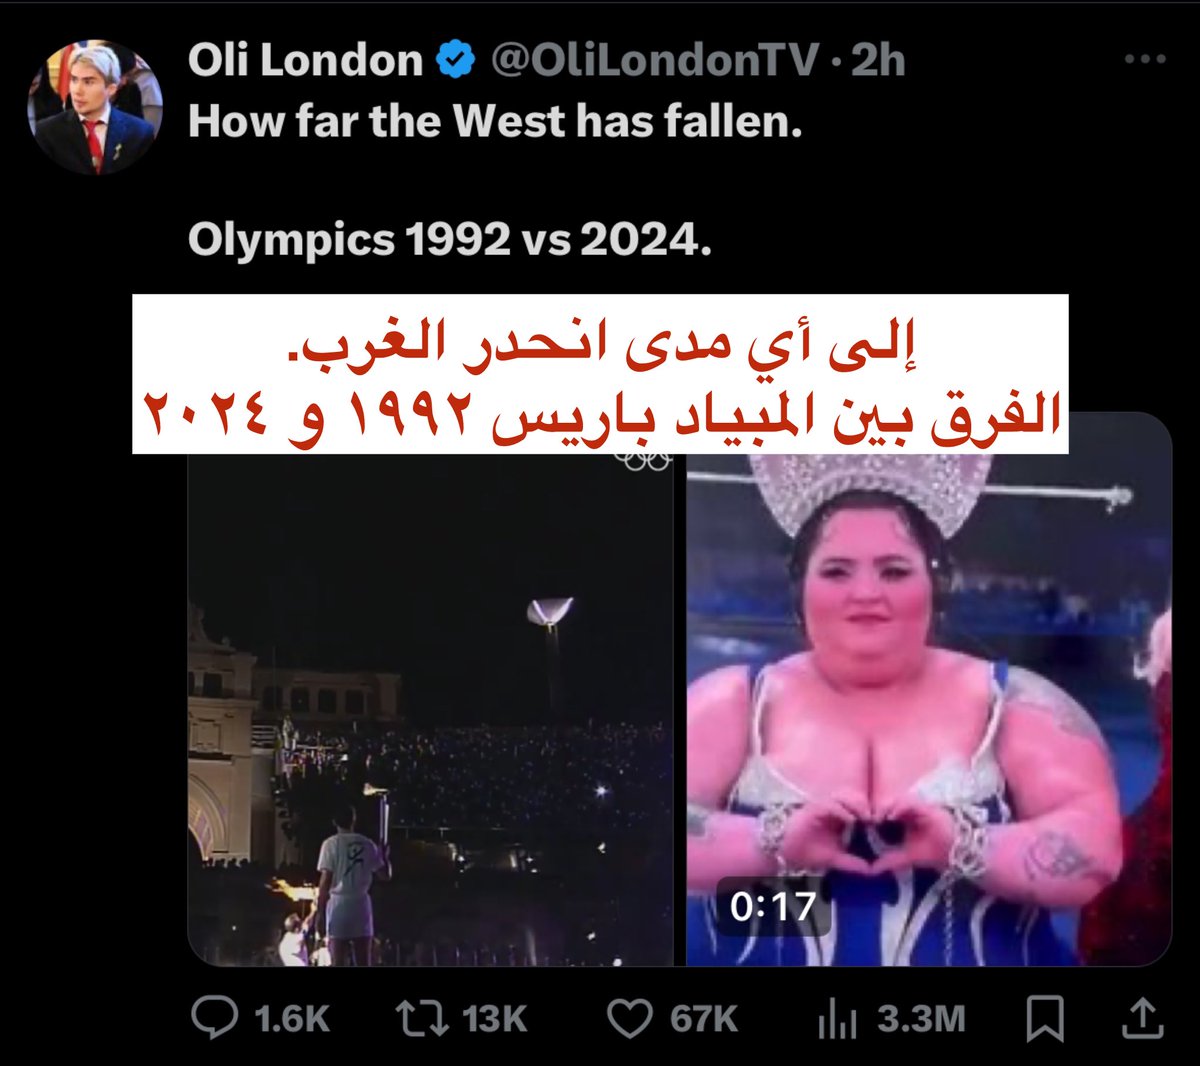Like the tweet with the heart icon
This screenshot has height=1066, width=1200.
click(631, 1019)
